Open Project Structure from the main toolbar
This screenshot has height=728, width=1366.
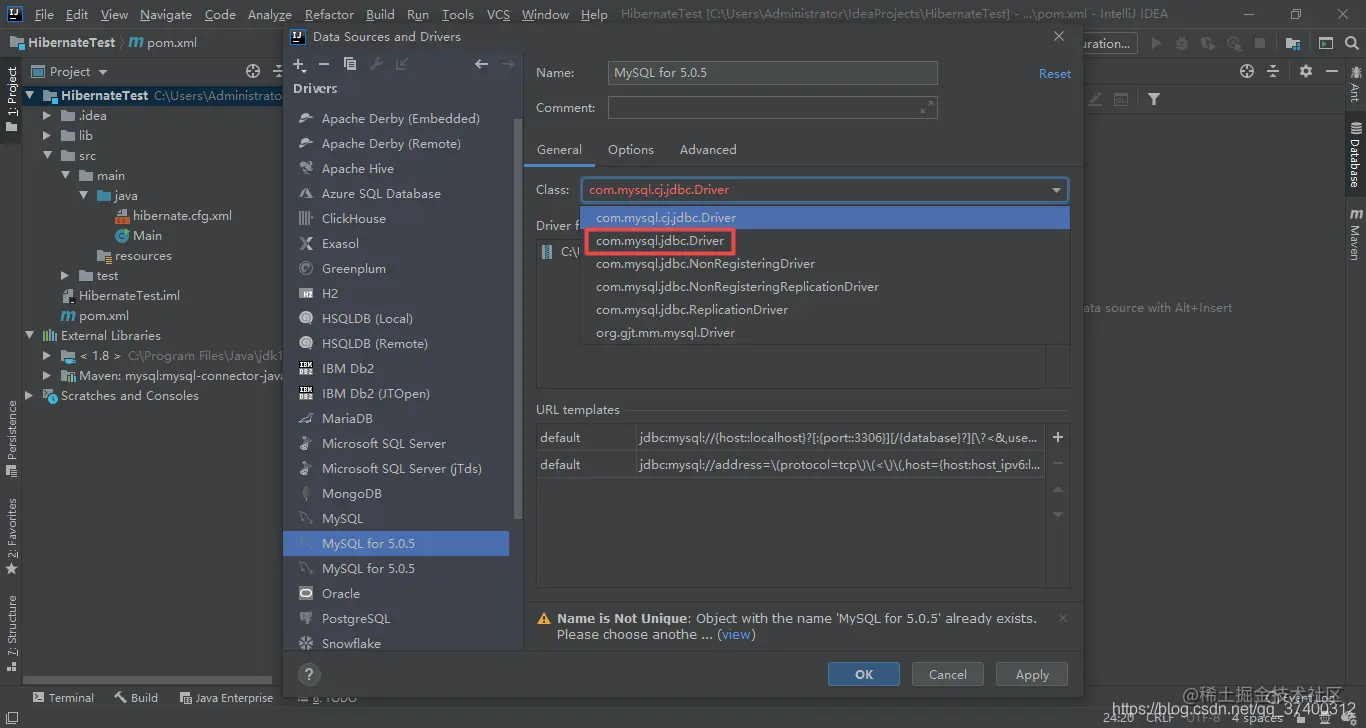(x=1293, y=43)
